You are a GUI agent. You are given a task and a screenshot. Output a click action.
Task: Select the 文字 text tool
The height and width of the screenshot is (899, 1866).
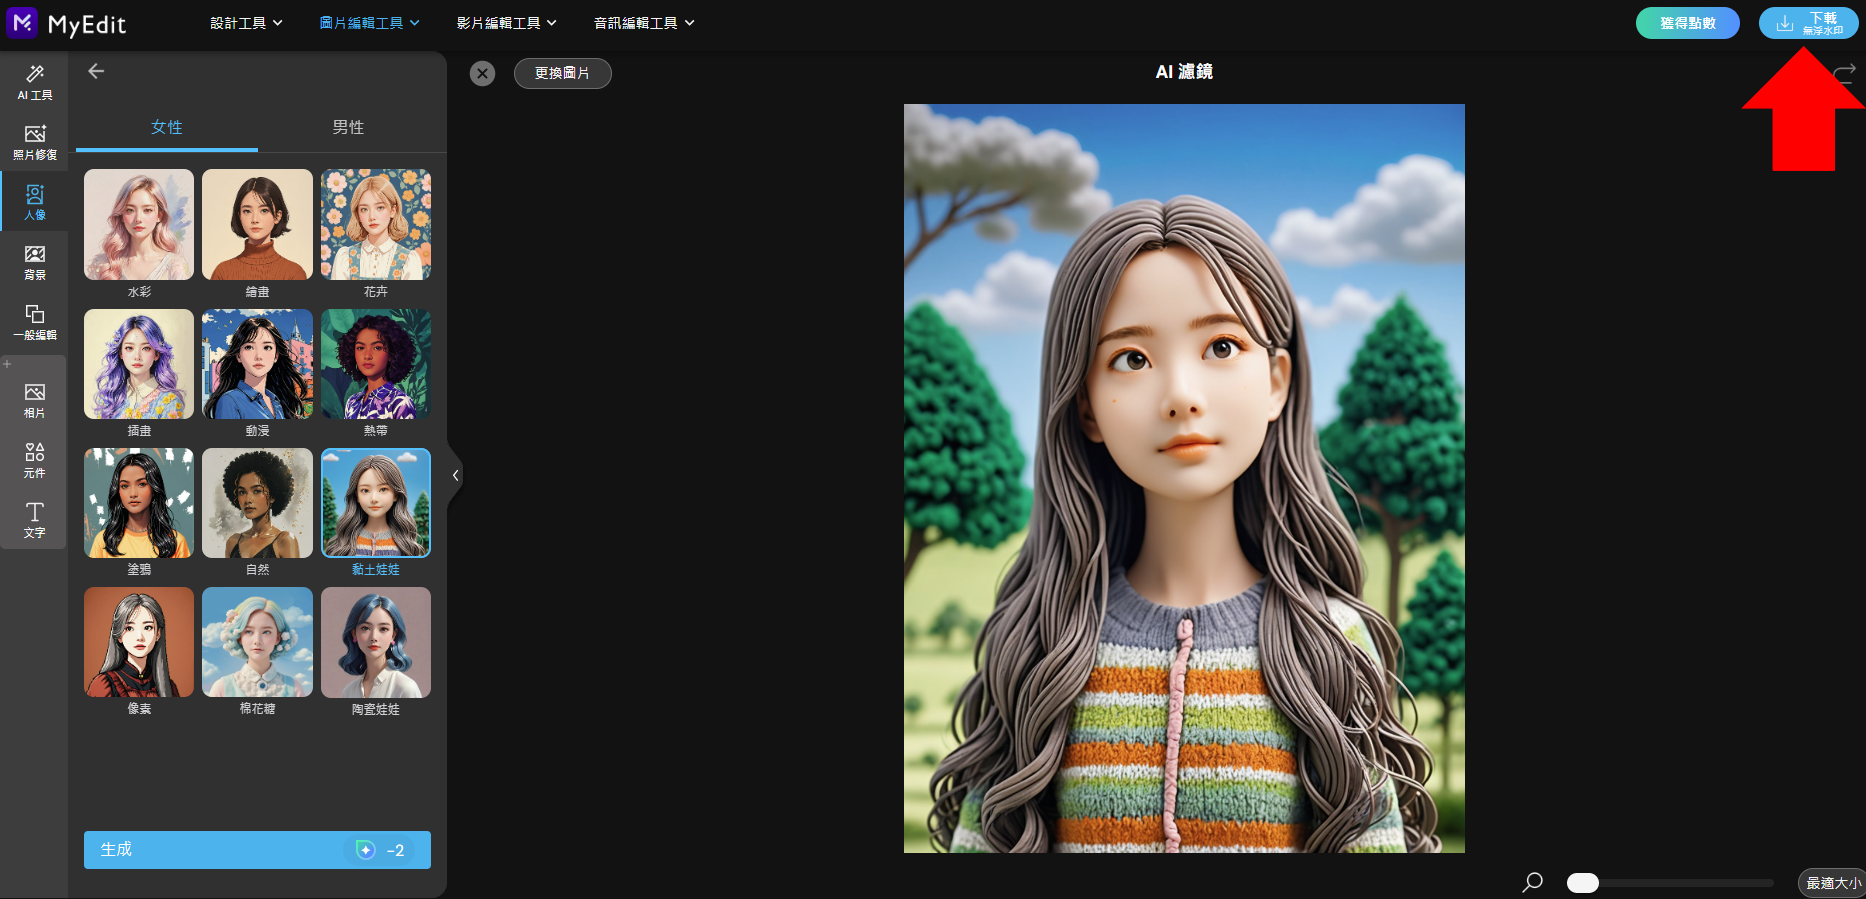point(34,520)
